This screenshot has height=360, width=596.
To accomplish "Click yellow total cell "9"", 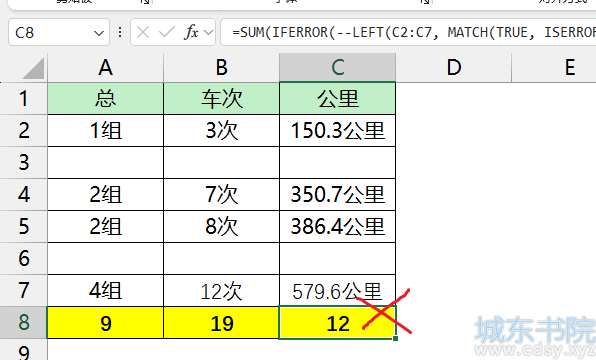I will [x=105, y=322].
